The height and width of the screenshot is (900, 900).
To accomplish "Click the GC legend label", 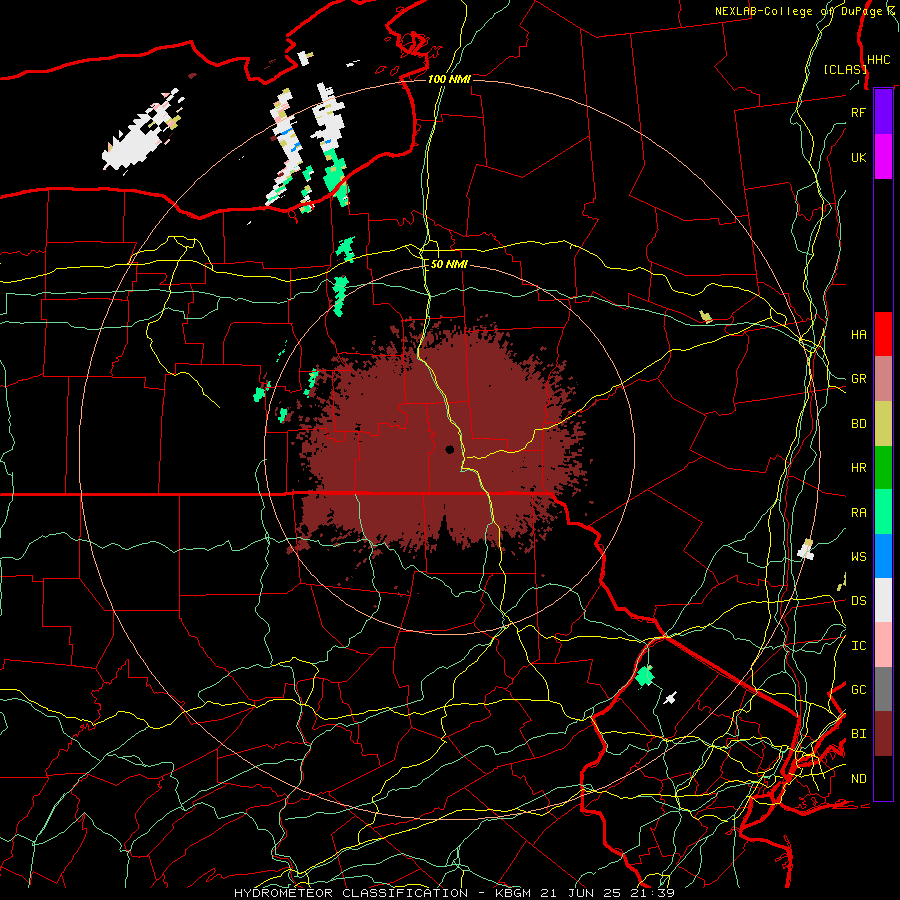I will tap(858, 690).
